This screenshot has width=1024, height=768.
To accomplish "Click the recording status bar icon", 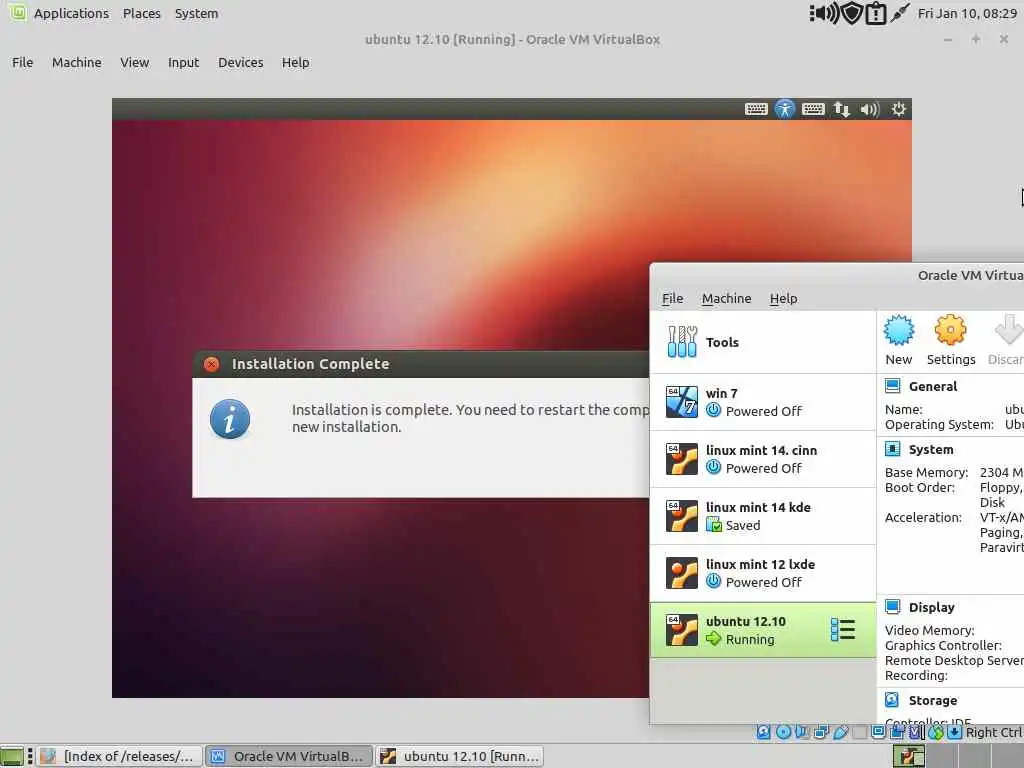I will (x=897, y=732).
